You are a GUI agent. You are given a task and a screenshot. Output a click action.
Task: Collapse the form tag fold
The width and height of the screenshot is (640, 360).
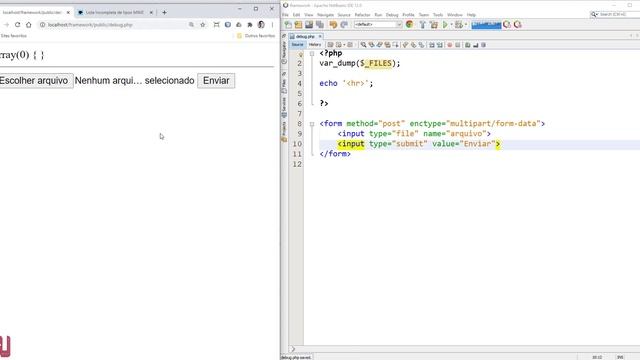tap(312, 124)
